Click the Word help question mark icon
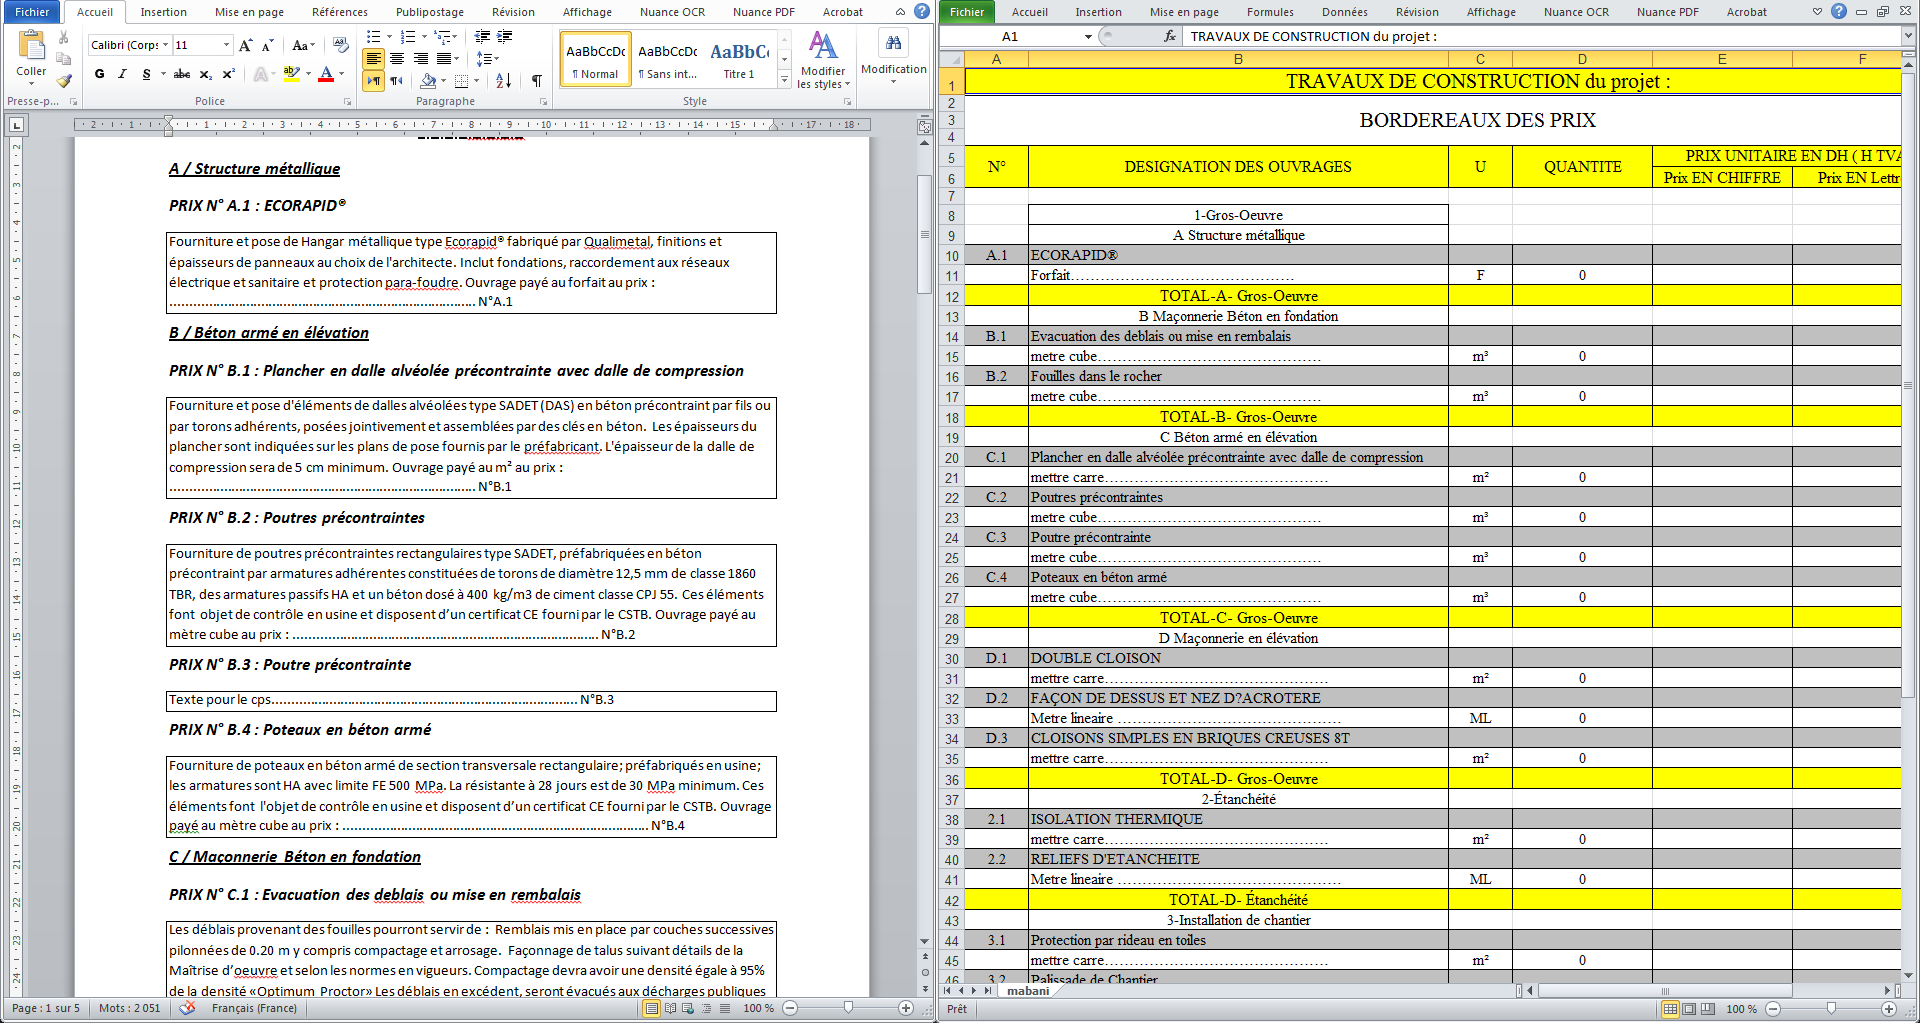Image resolution: width=1920 pixels, height=1023 pixels. click(922, 12)
